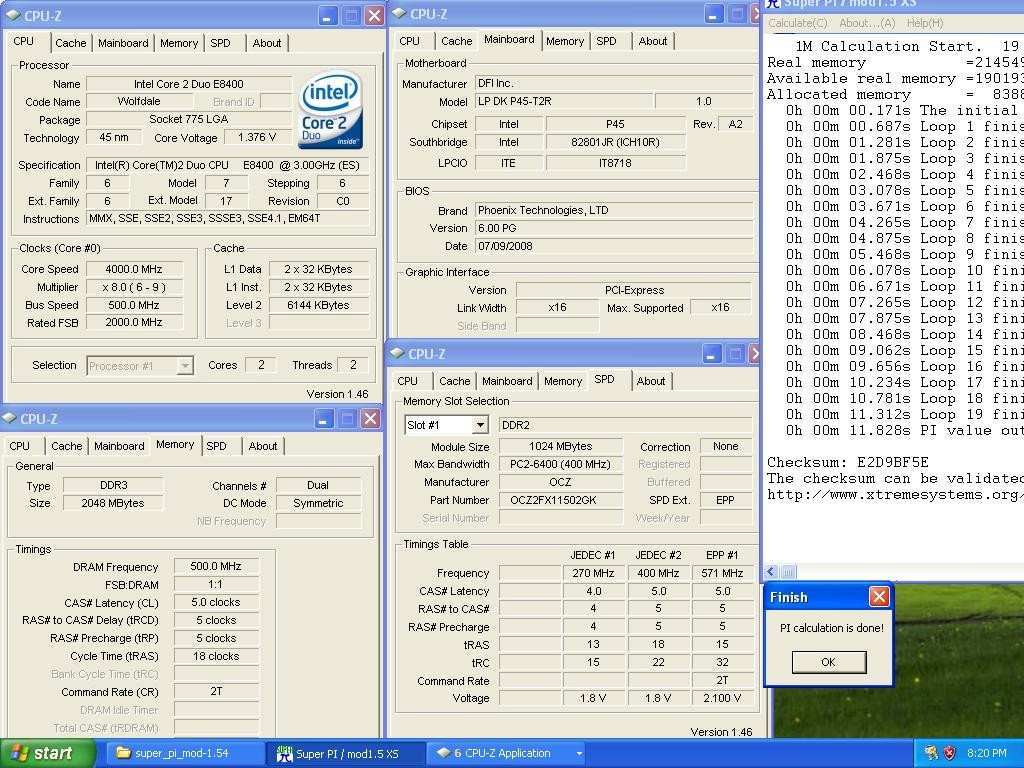Click the CPU-Z title icon in the SPD window
The width and height of the screenshot is (1024, 768).
tap(397, 353)
